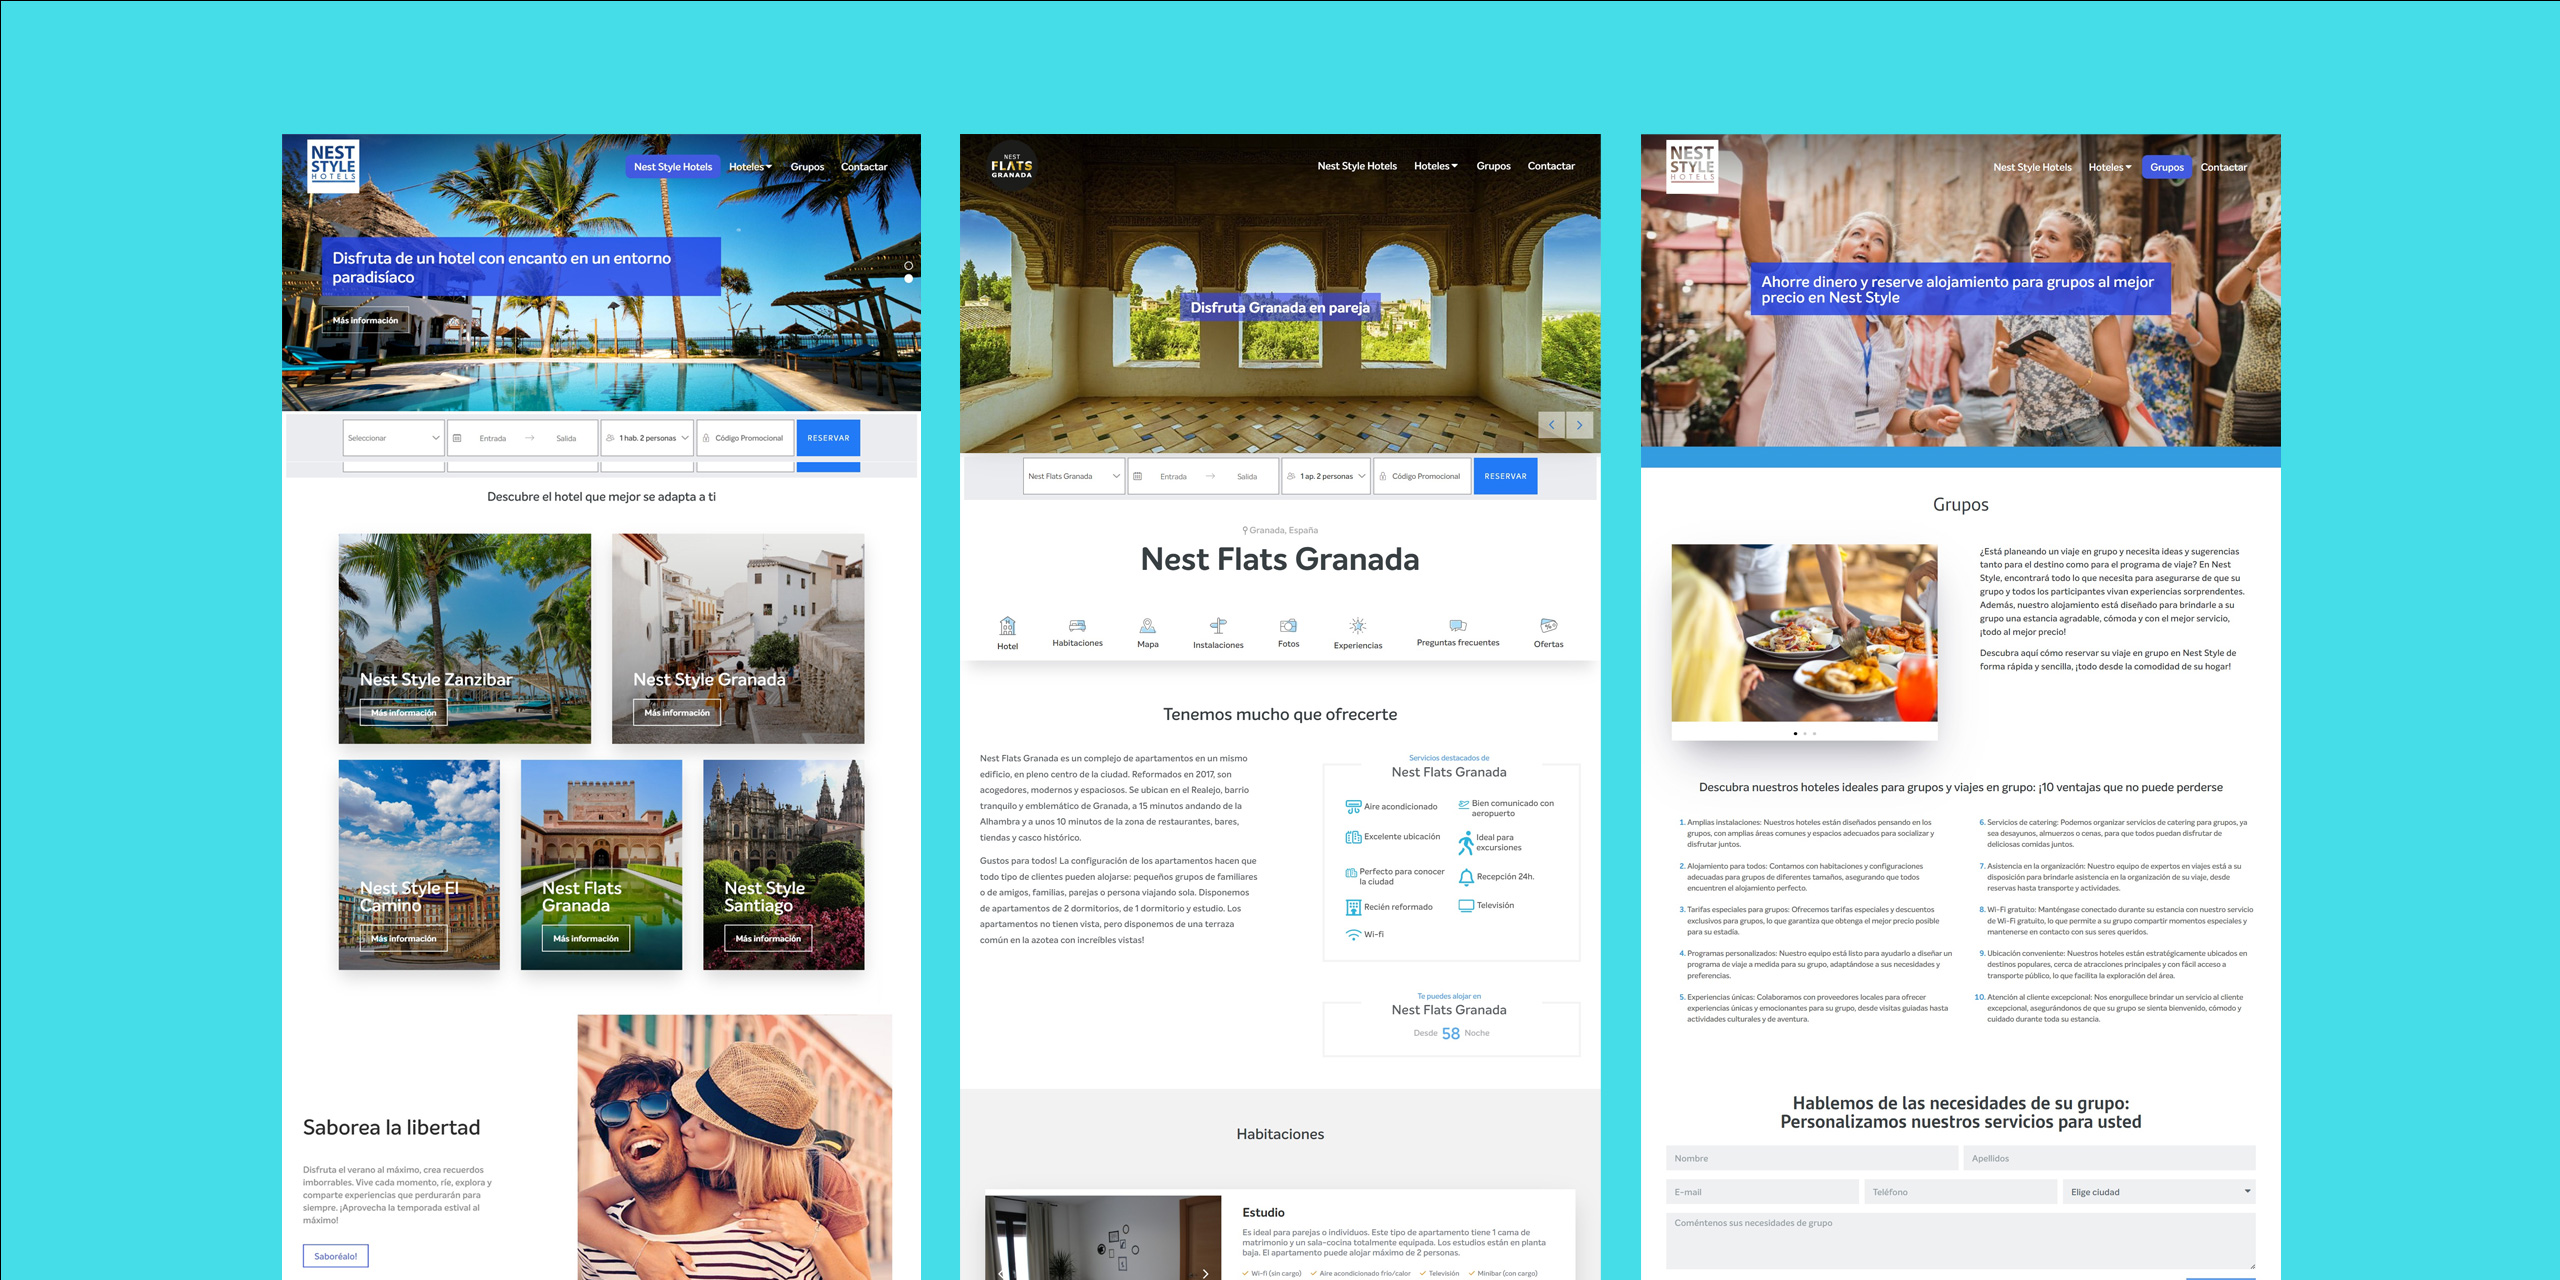
Task: Click the Mapa location icon
Action: click(x=1147, y=626)
